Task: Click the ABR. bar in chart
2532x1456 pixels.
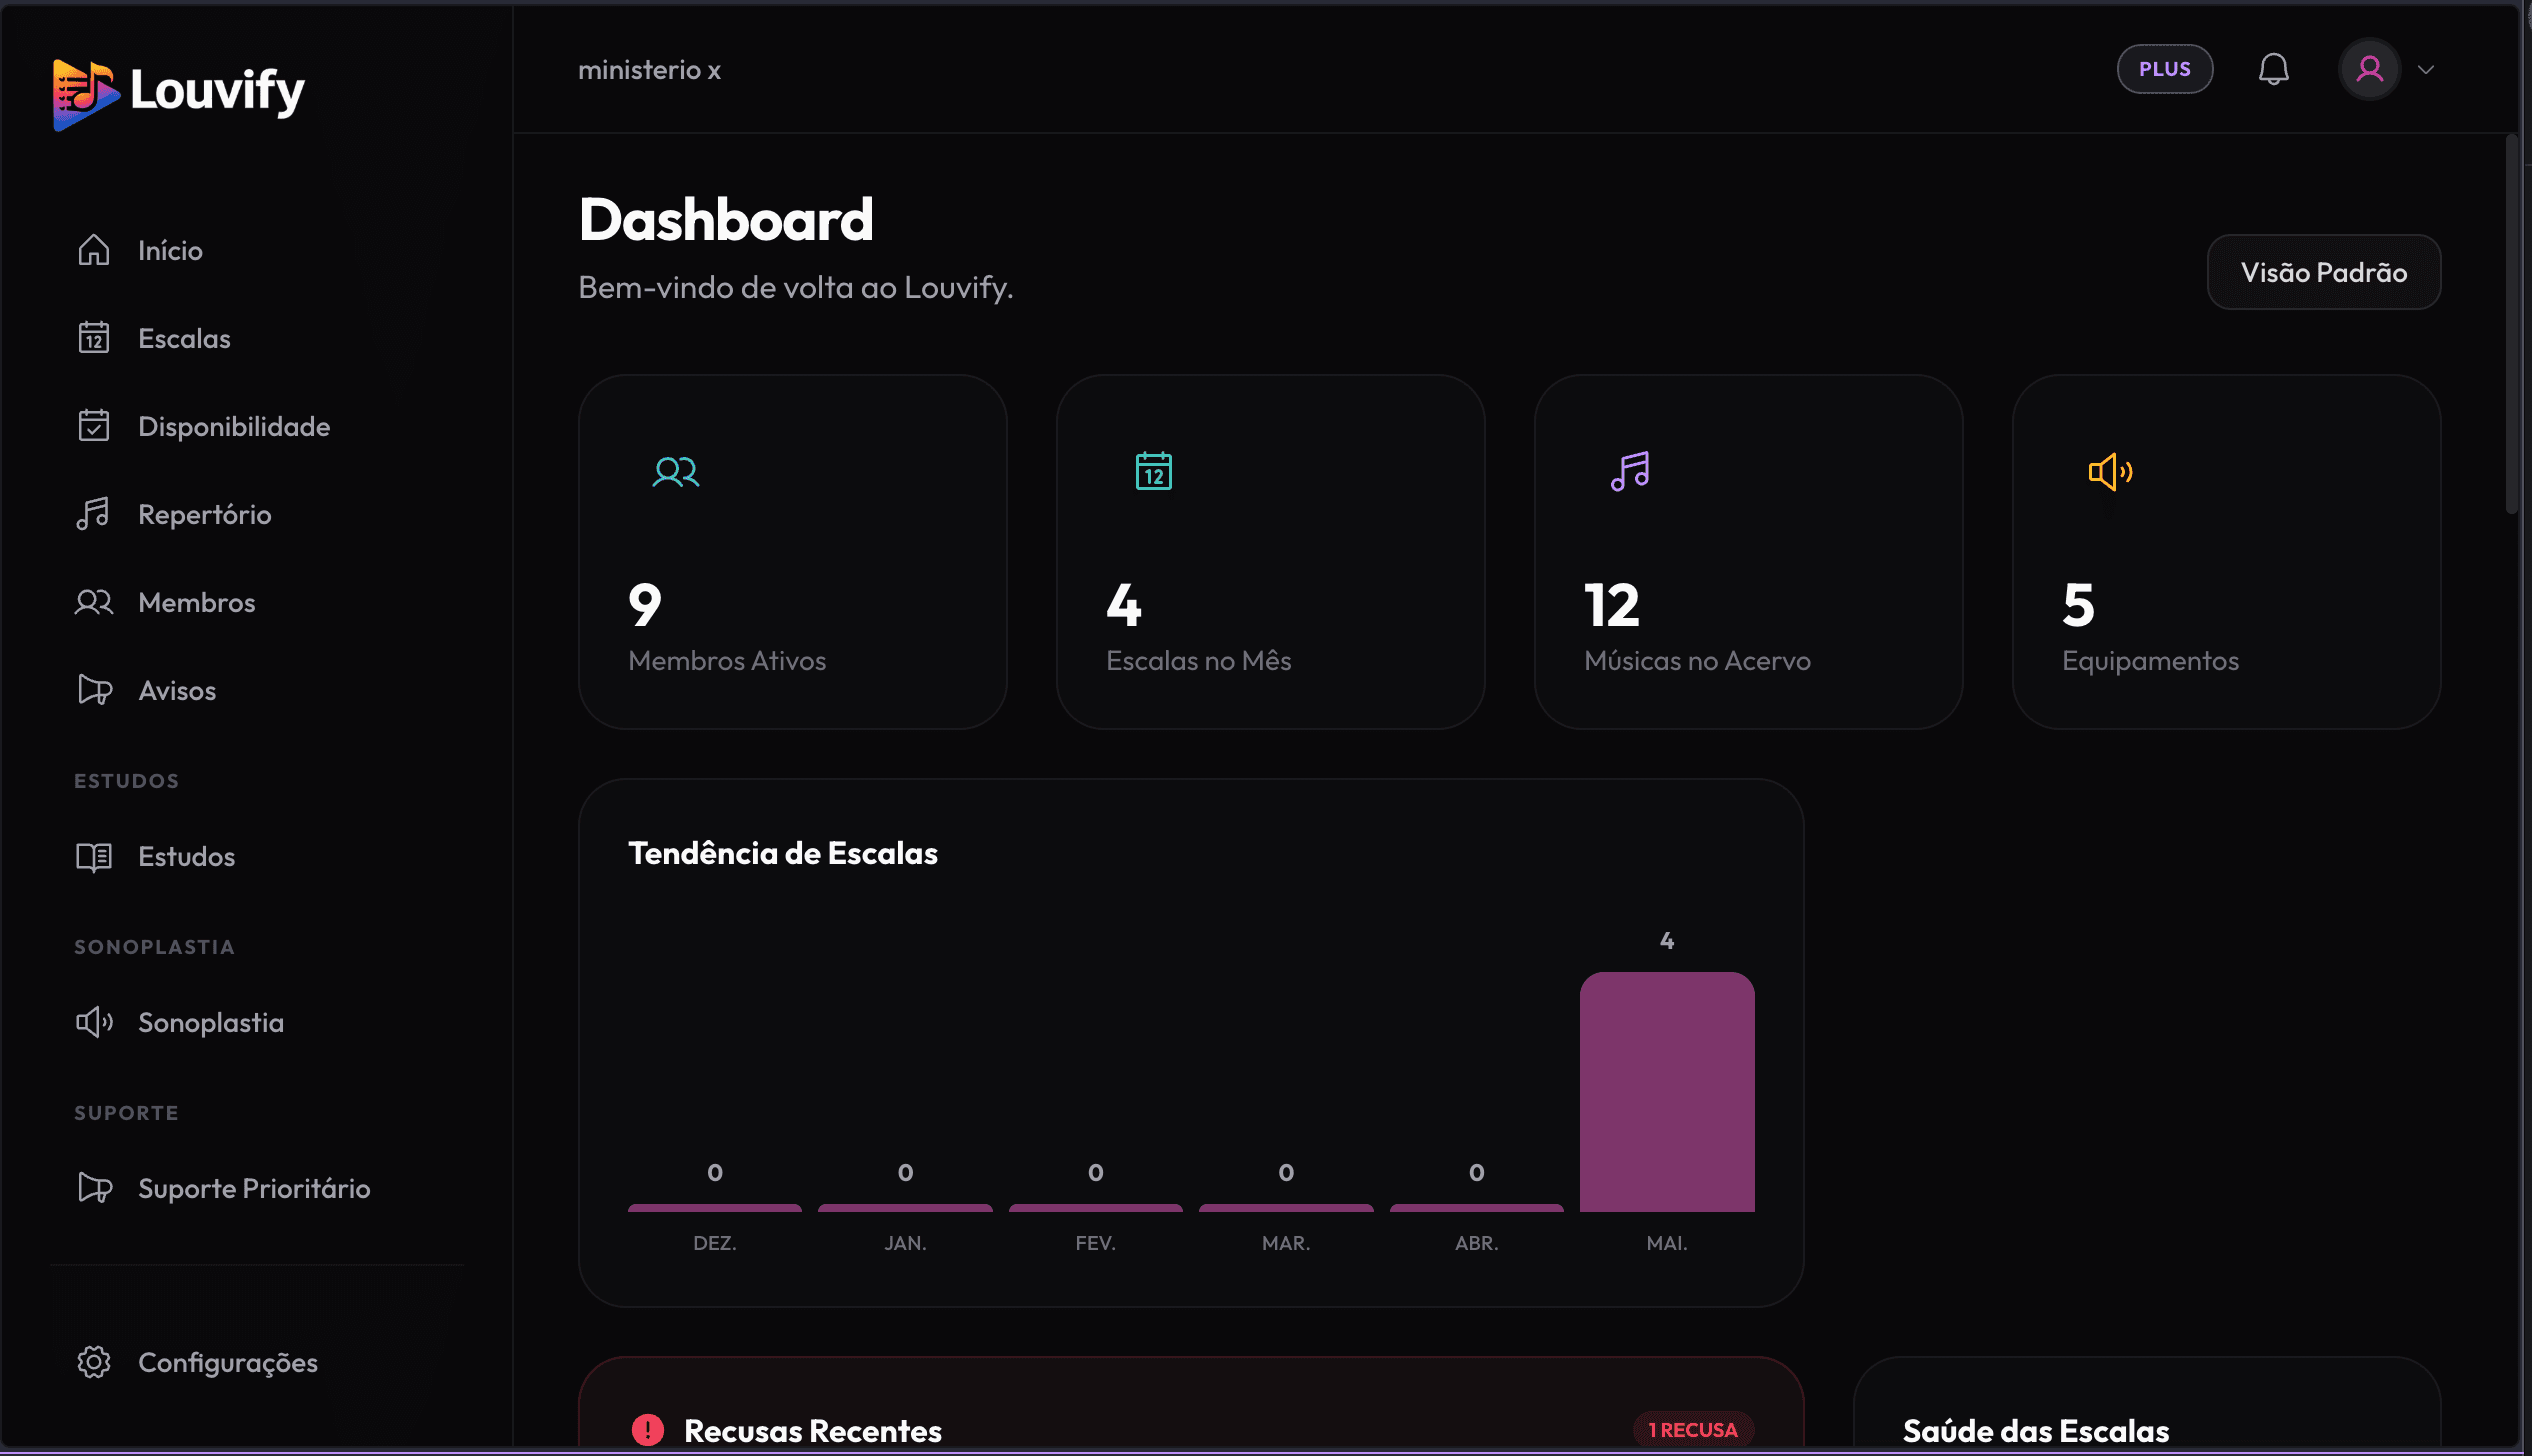Action: click(1476, 1208)
